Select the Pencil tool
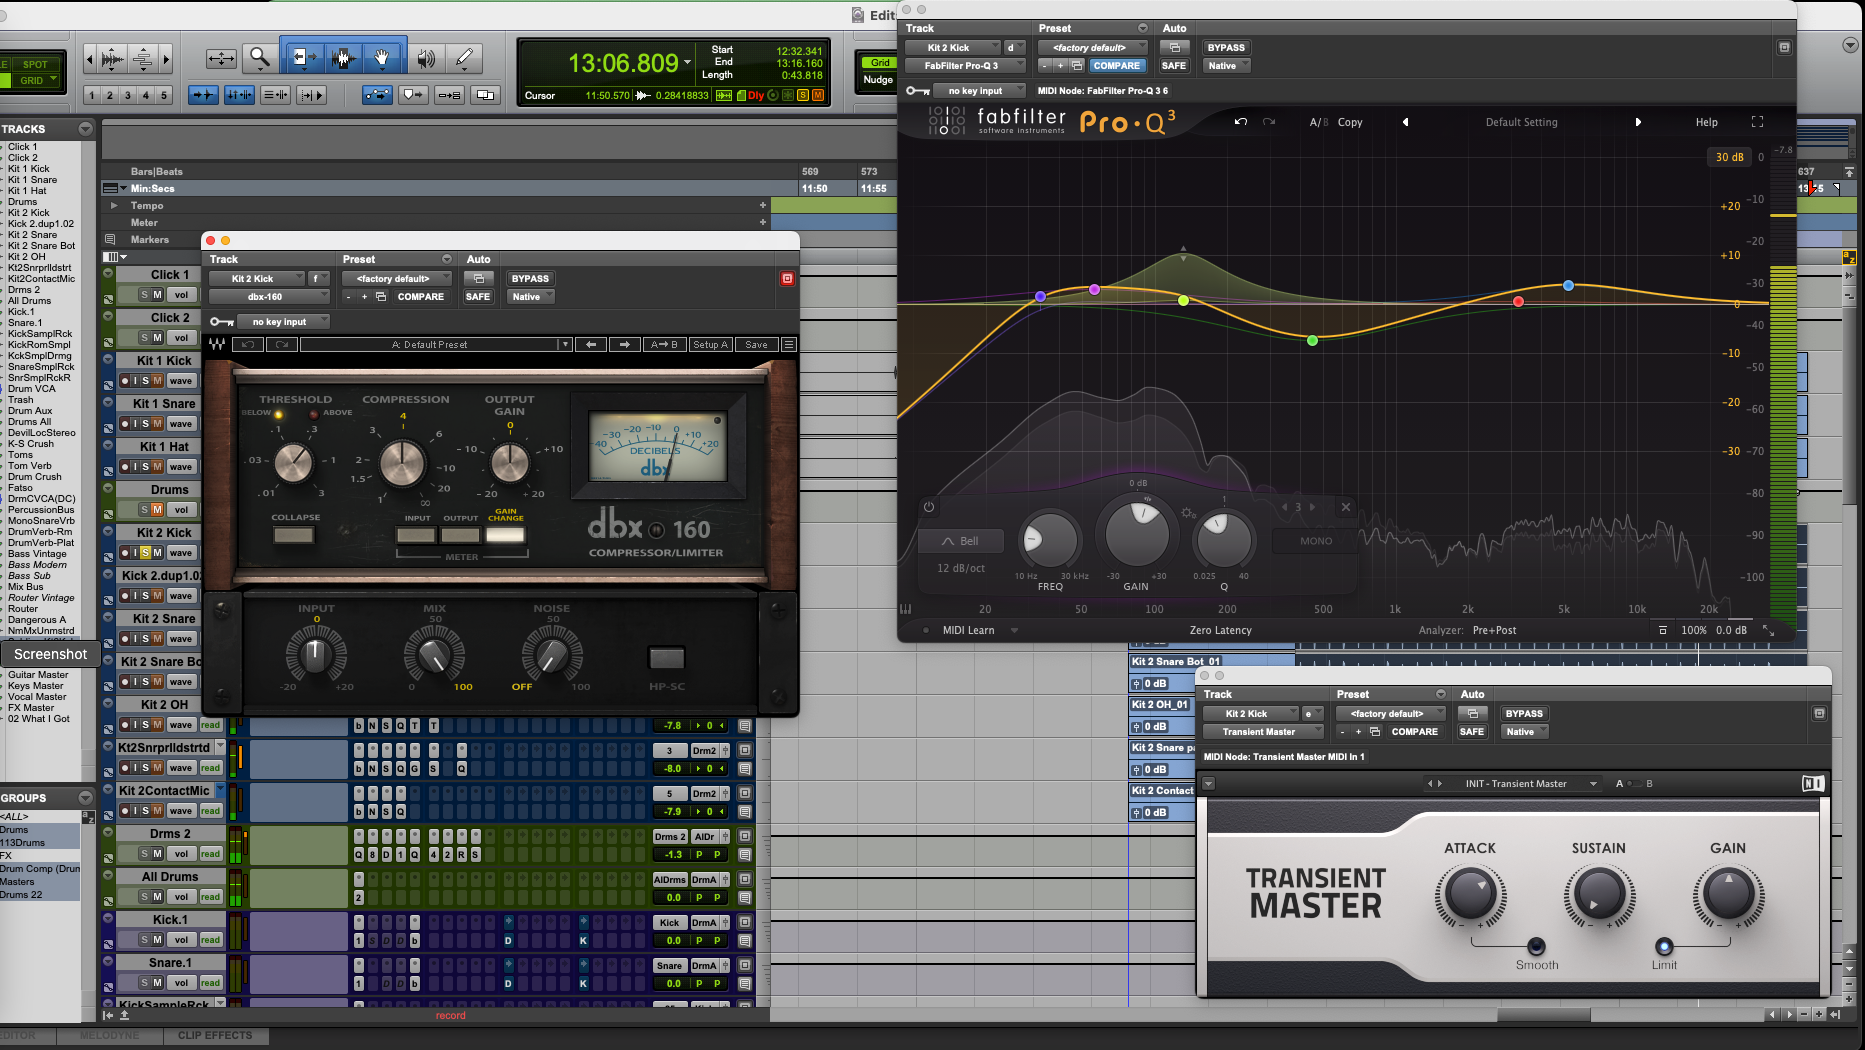Image resolution: width=1865 pixels, height=1050 pixels. coord(465,59)
